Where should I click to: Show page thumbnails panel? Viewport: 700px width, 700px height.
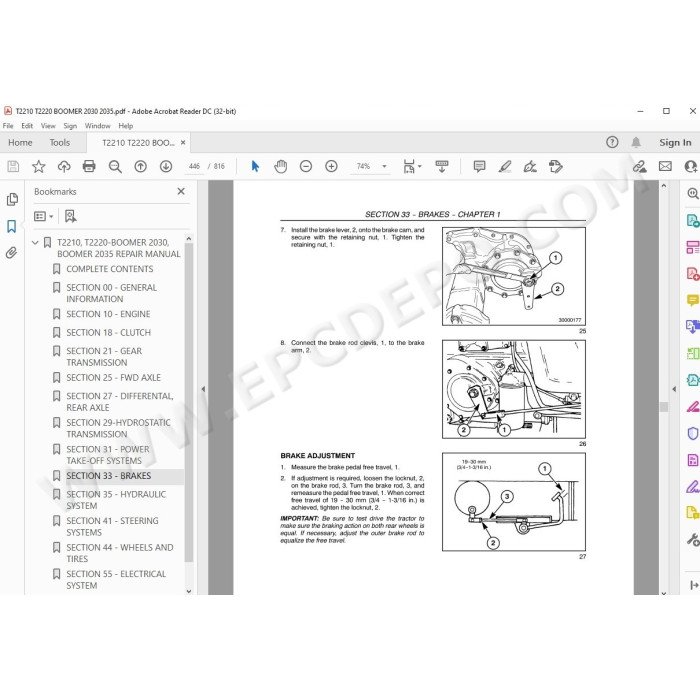coord(12,199)
